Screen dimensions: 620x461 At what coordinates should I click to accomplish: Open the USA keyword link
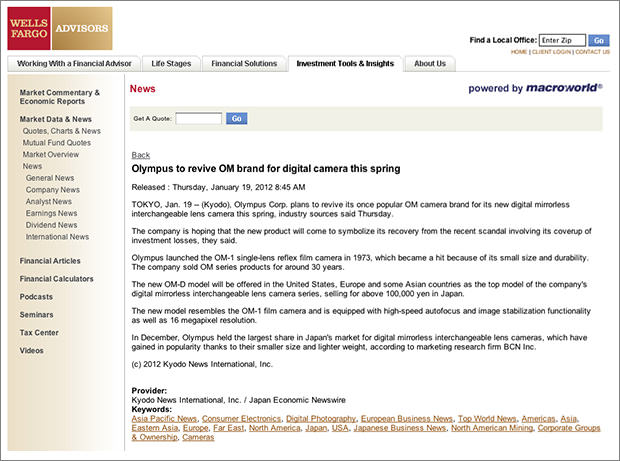click(340, 428)
